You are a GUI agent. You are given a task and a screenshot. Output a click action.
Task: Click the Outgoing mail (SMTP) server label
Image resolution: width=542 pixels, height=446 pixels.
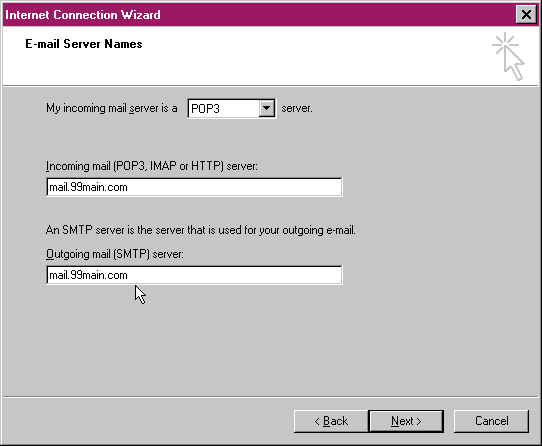[115, 254]
